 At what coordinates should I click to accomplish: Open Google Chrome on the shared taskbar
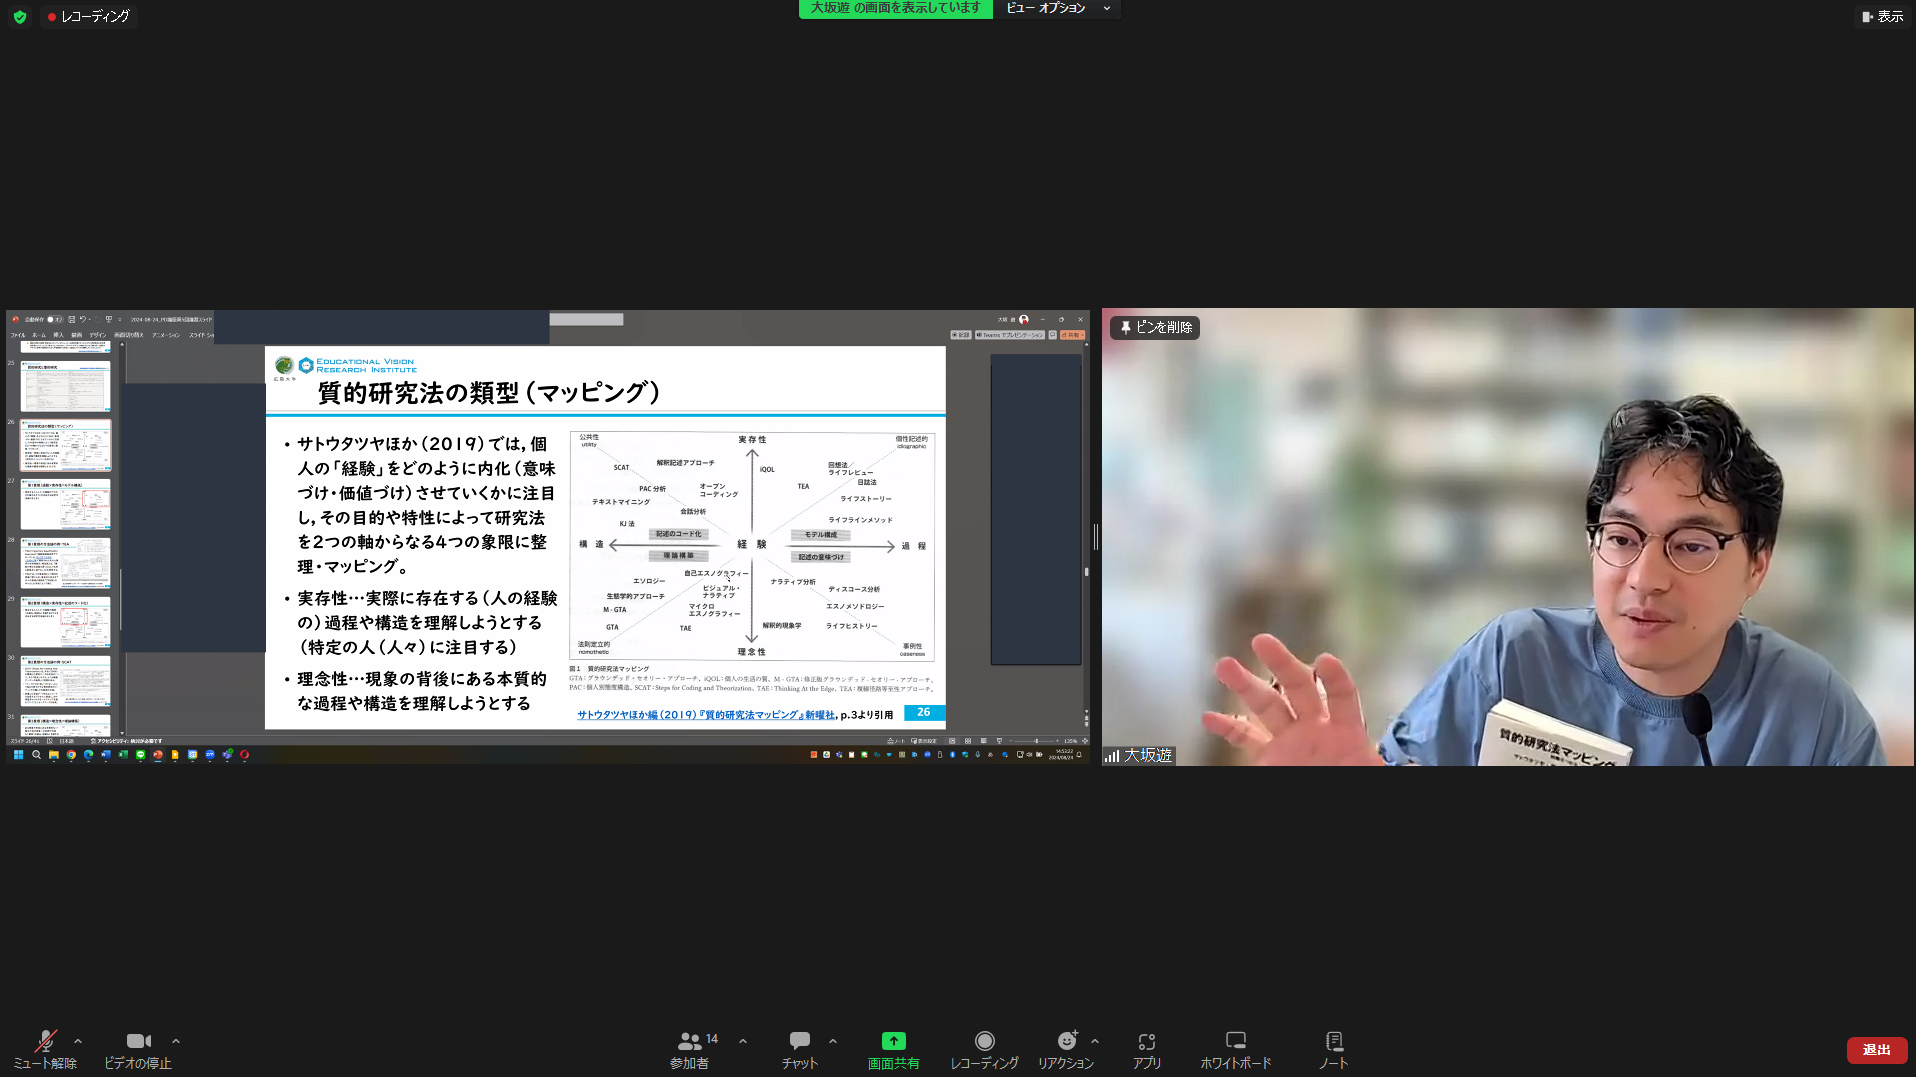click(x=71, y=755)
